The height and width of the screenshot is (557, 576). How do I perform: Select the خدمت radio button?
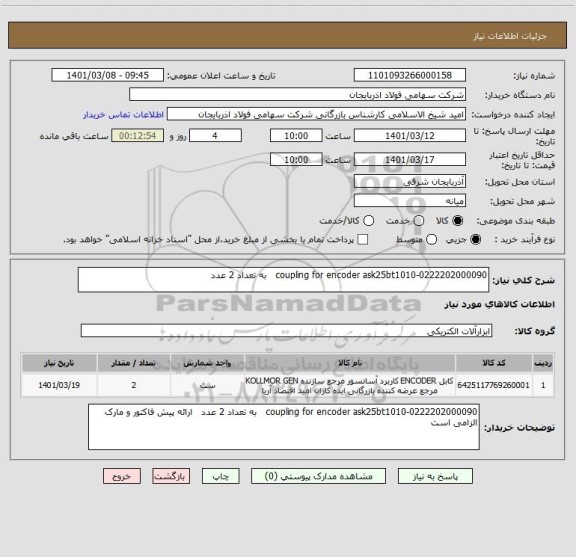pos(419,220)
